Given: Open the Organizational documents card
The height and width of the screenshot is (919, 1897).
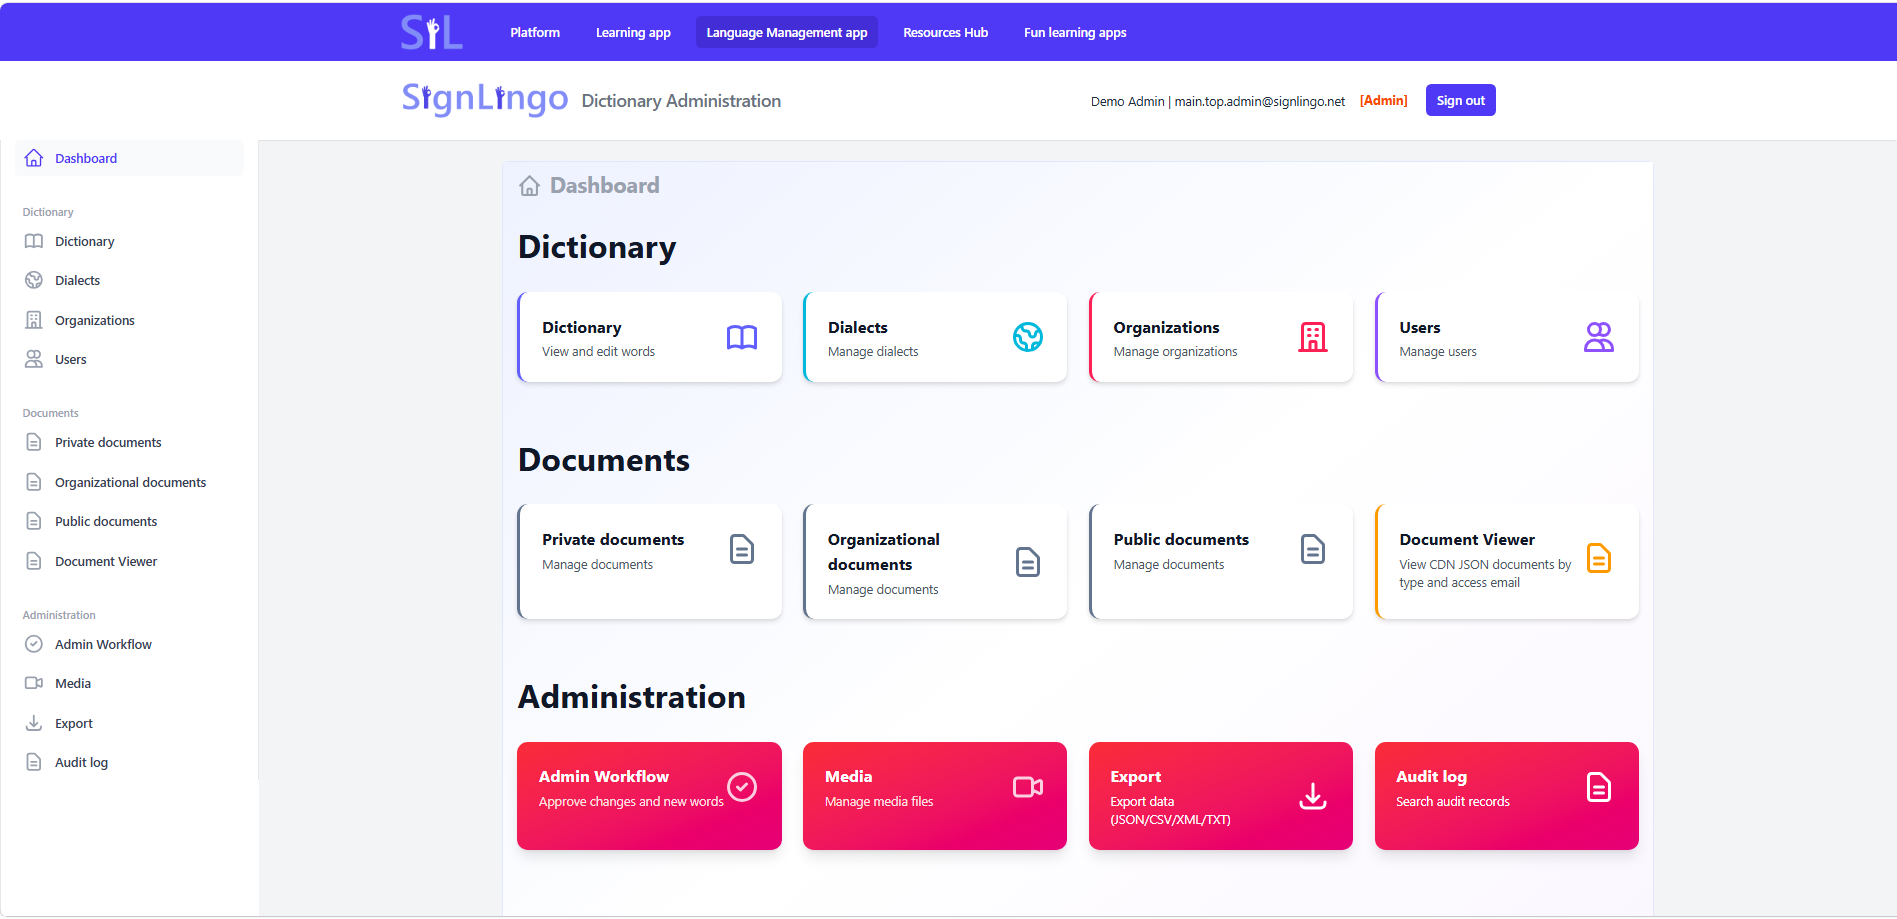Looking at the screenshot, I should (935, 562).
